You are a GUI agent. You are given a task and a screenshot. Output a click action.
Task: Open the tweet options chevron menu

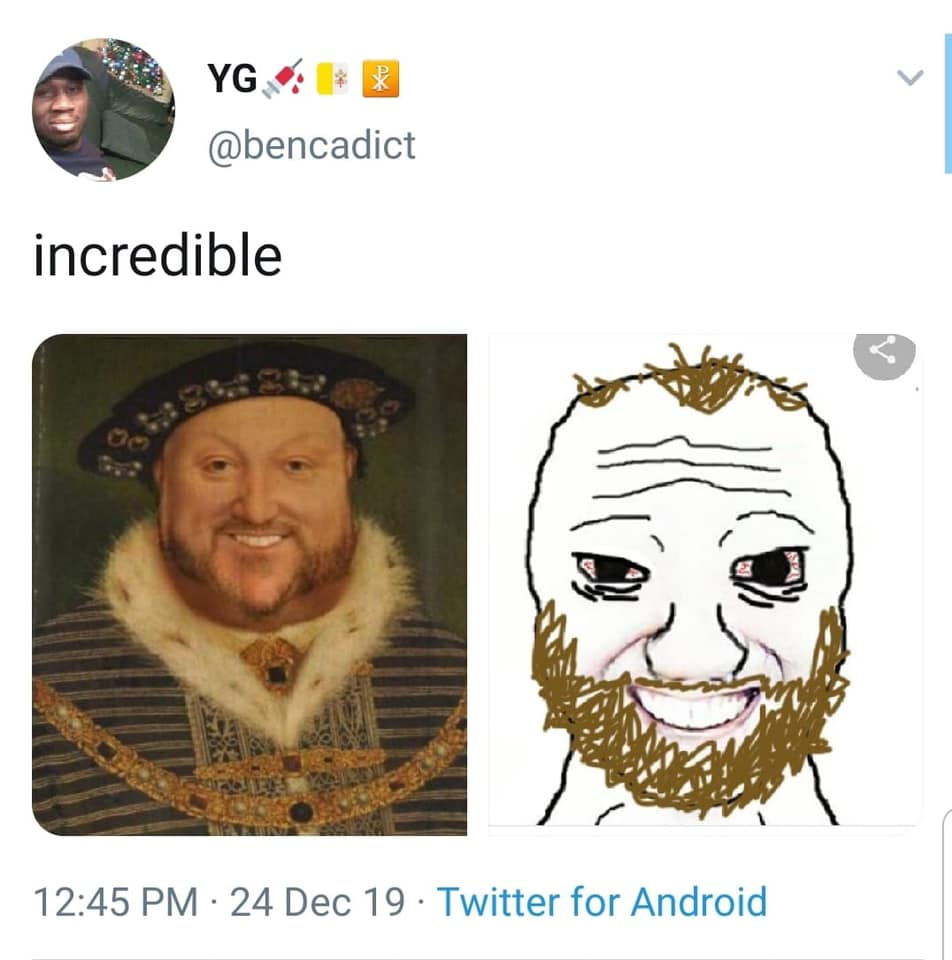910,78
